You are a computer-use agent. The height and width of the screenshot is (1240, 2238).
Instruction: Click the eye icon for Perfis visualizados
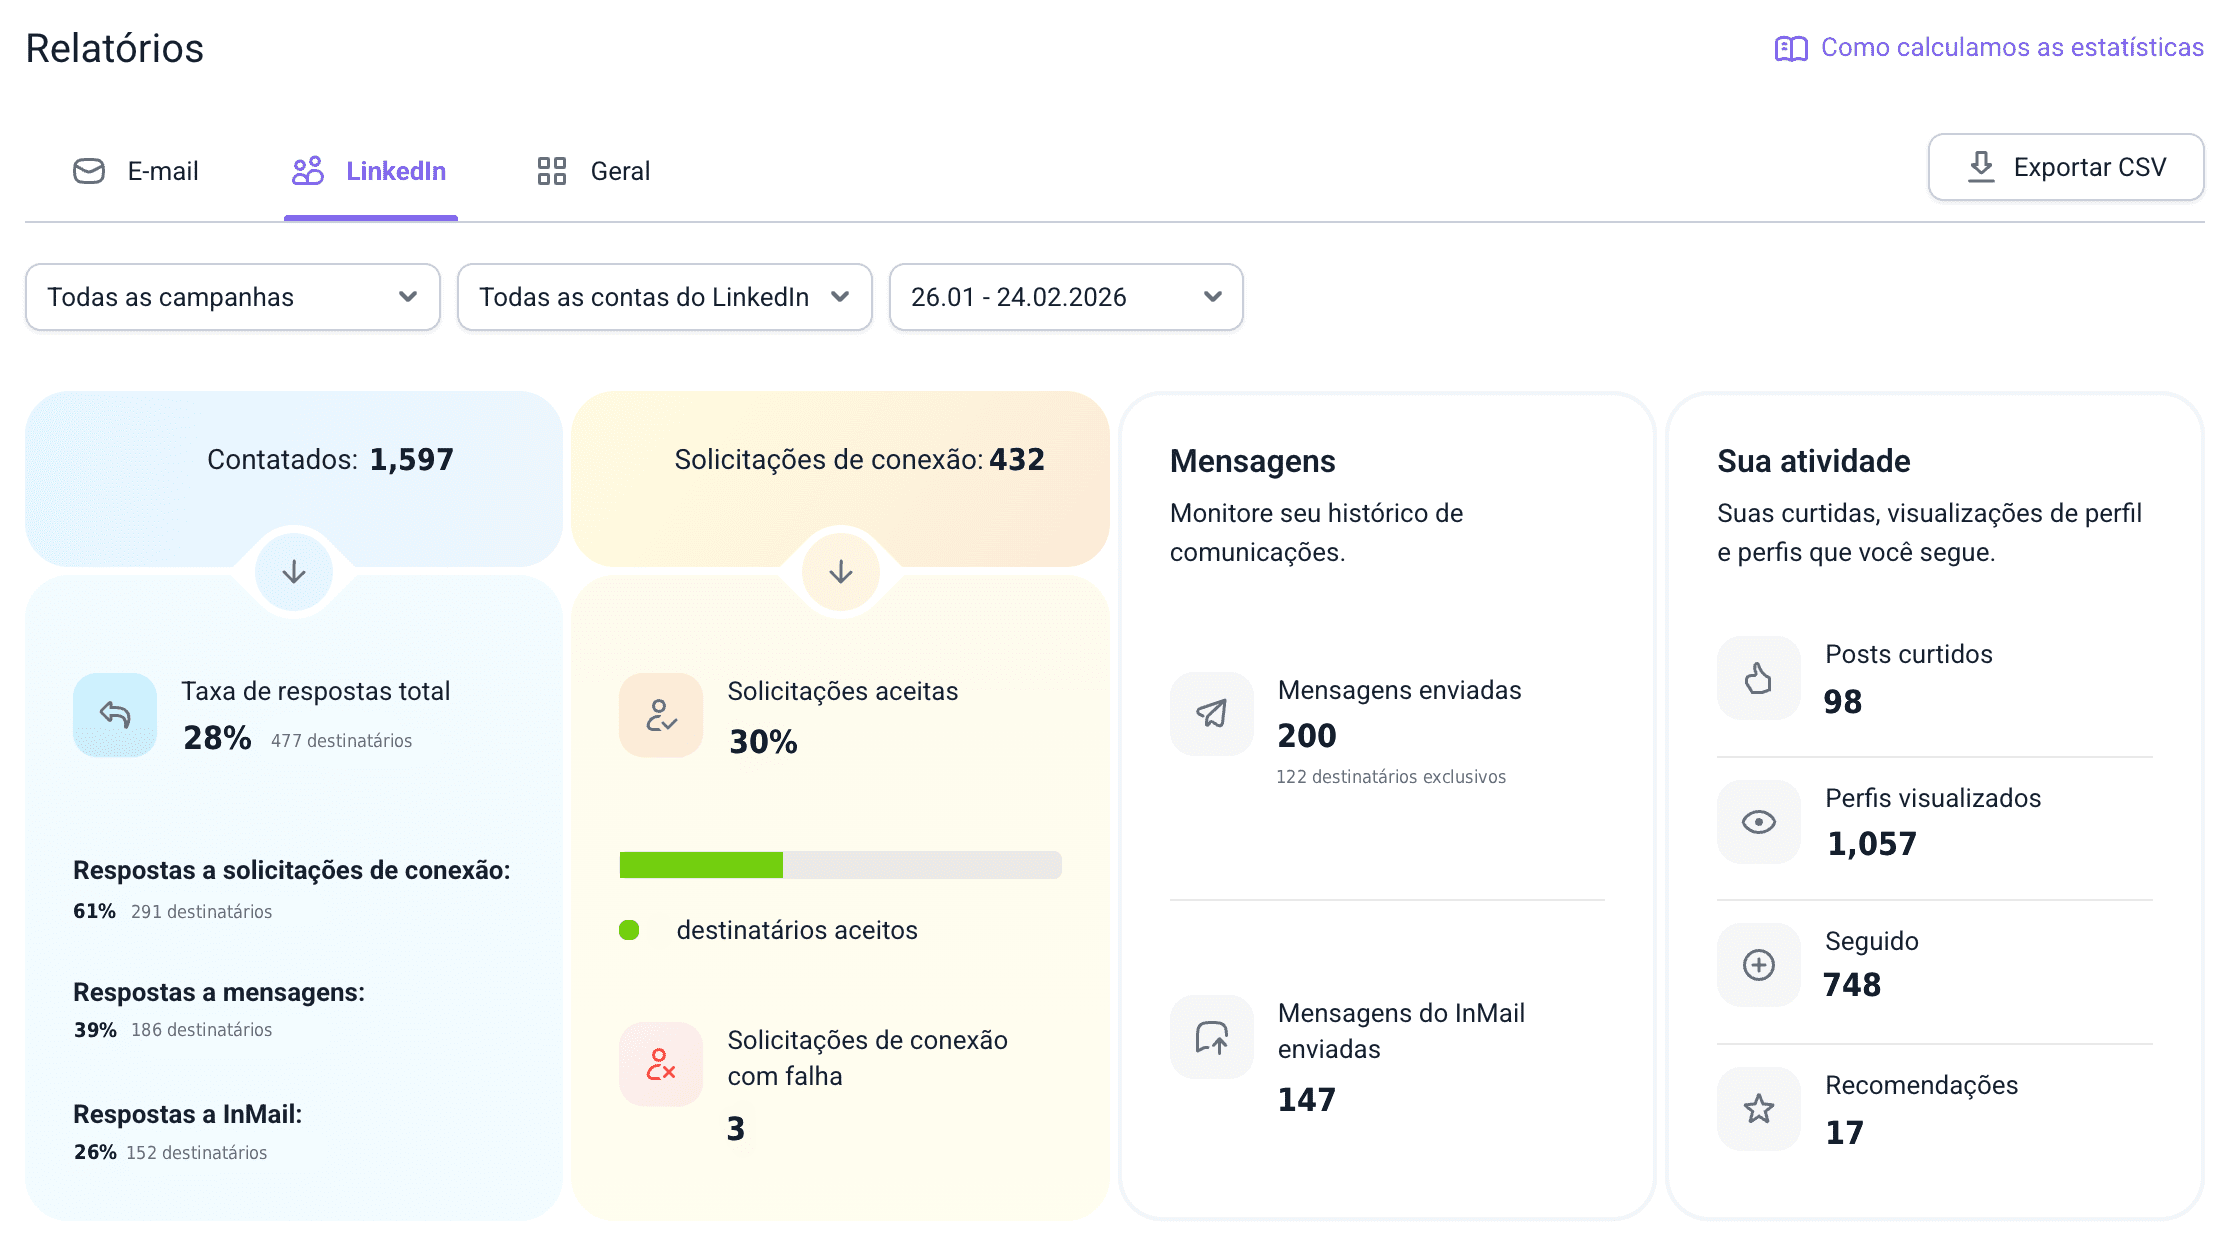pyautogui.click(x=1758, y=822)
